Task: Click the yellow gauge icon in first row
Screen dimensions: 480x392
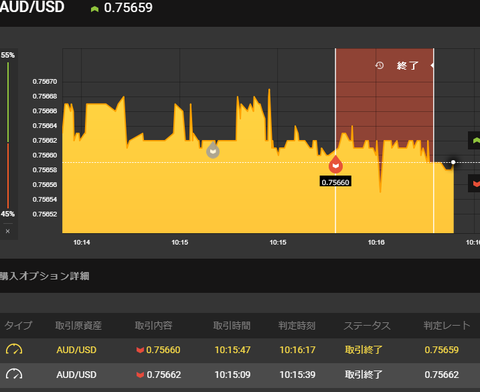Action: click(x=14, y=350)
